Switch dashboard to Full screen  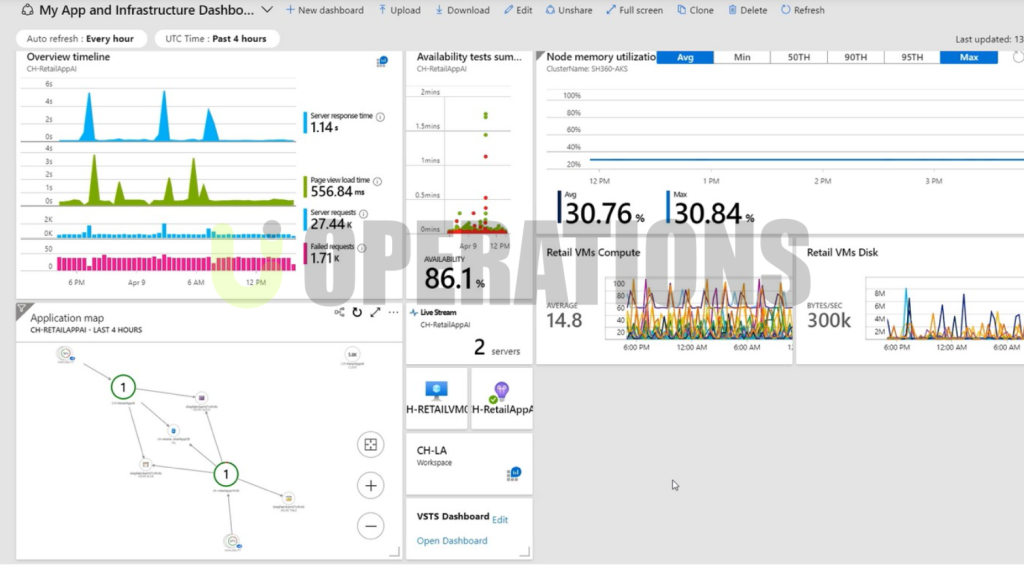pyautogui.click(x=634, y=10)
